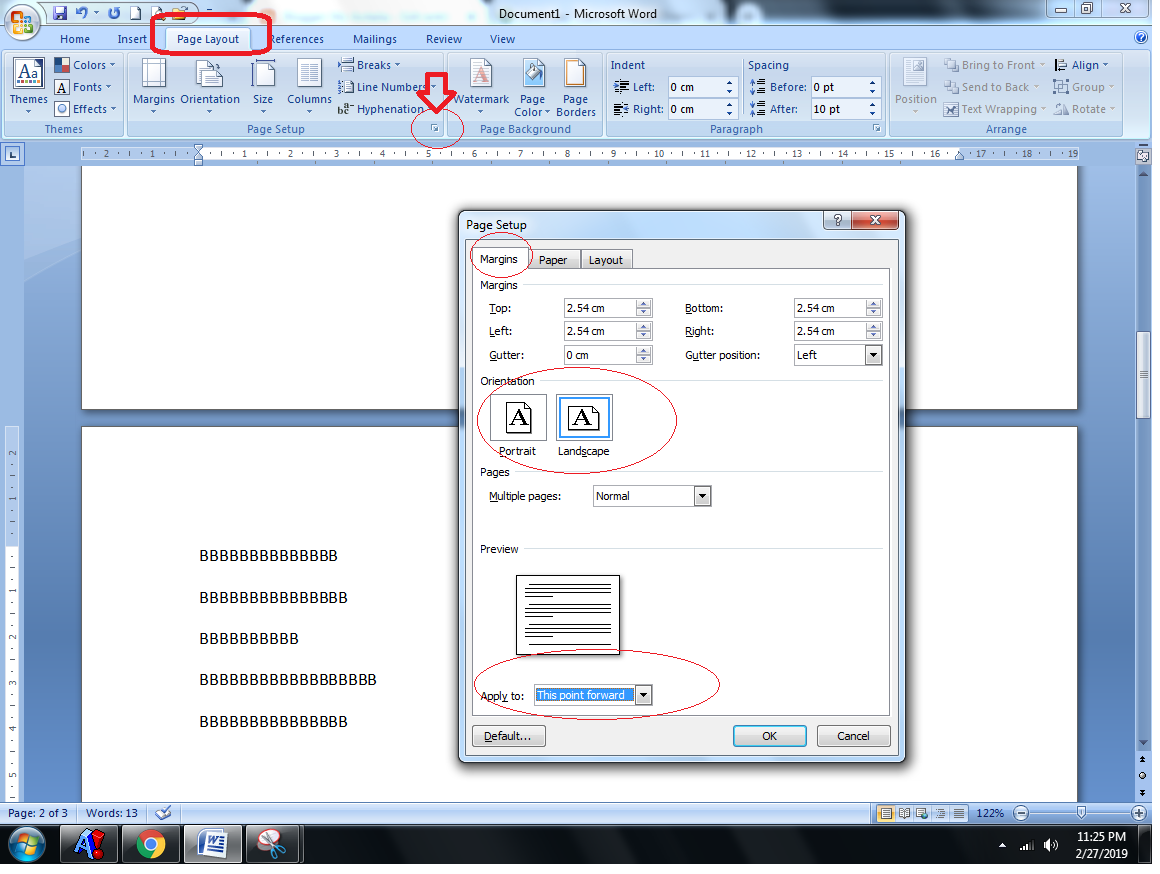Screen dimensions: 1160x874
Task: Click the volume icon in system tray
Action: [x=1051, y=845]
